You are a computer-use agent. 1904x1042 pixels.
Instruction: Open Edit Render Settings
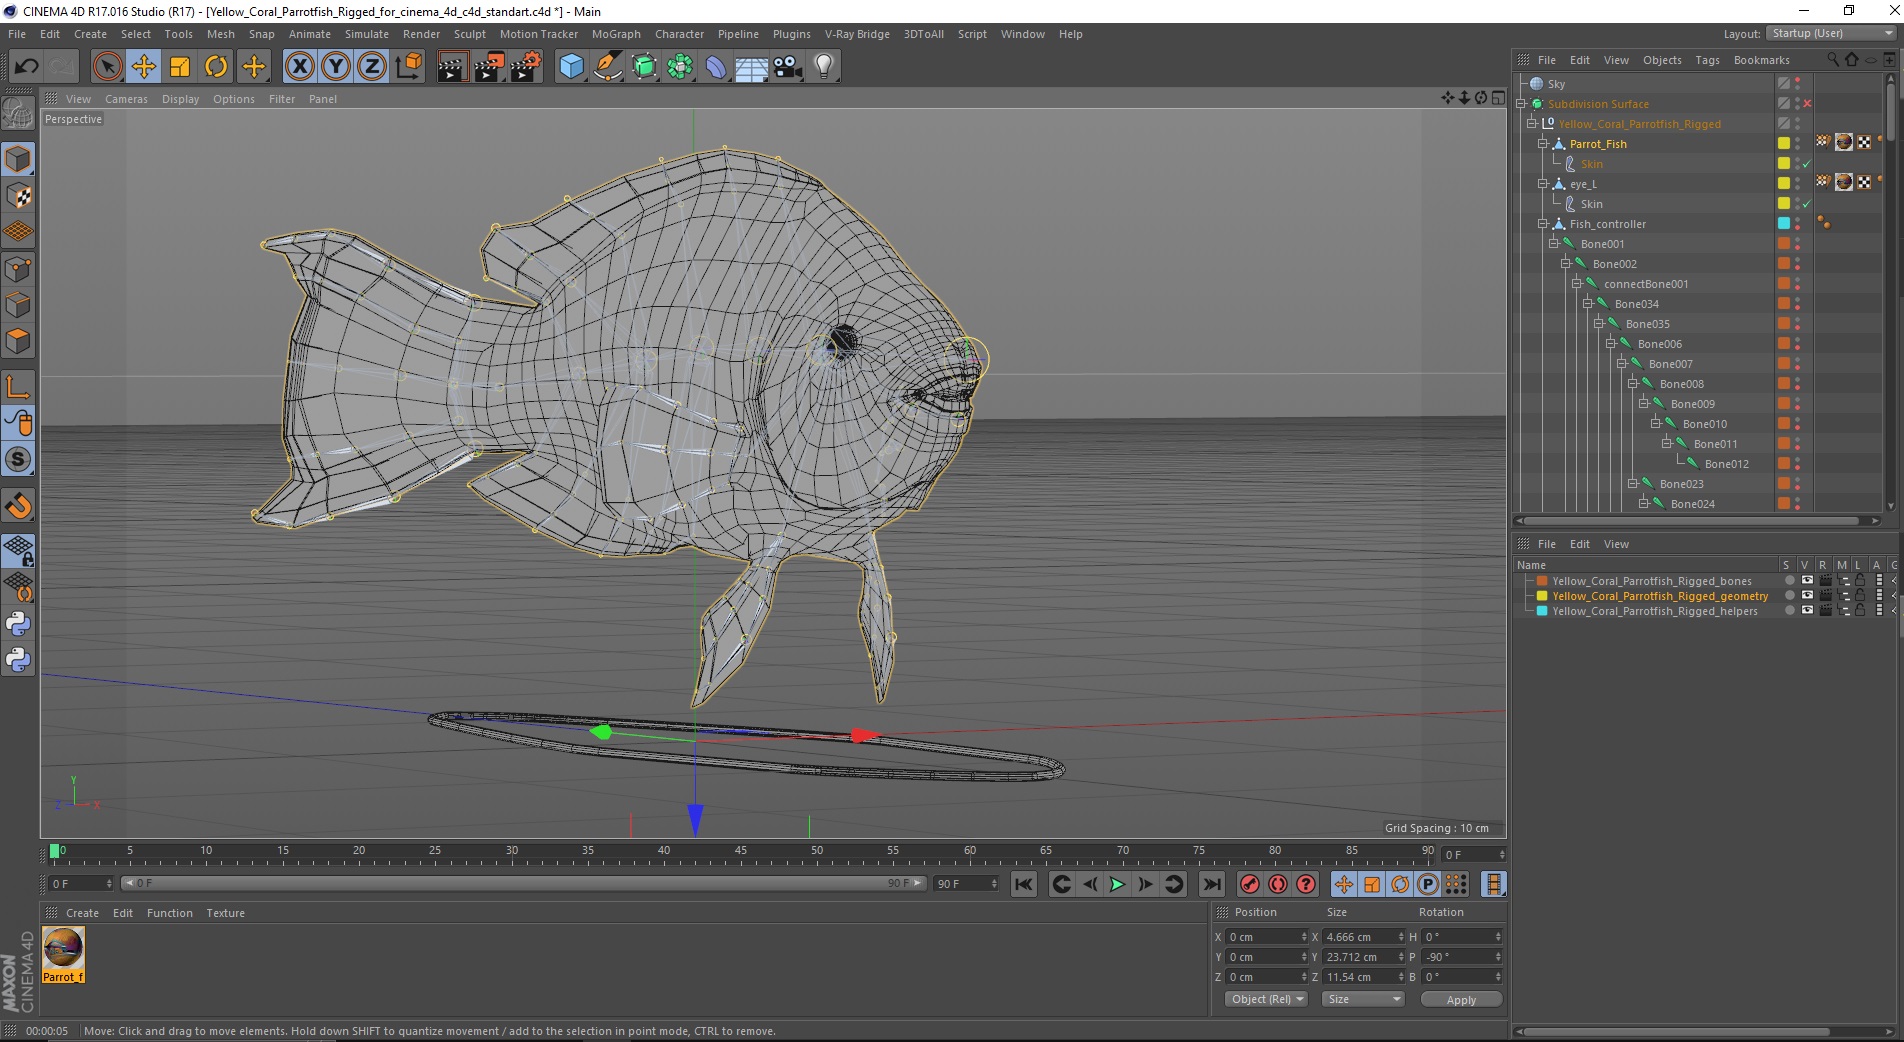526,67
